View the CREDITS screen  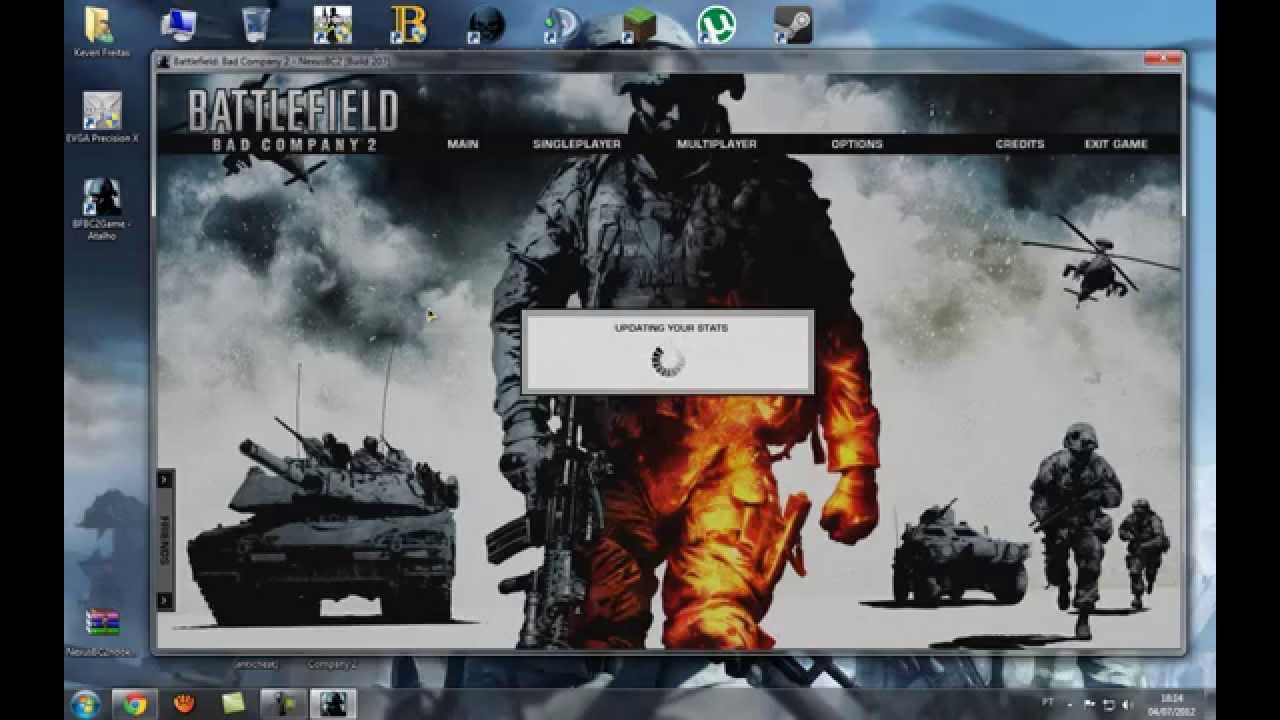coord(1020,144)
